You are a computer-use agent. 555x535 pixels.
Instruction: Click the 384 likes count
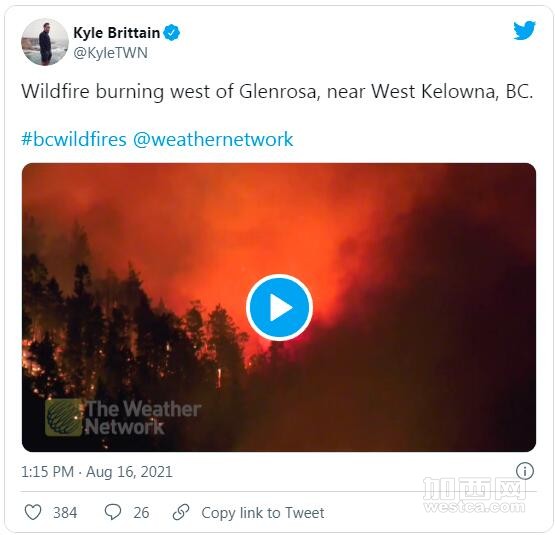click(65, 512)
